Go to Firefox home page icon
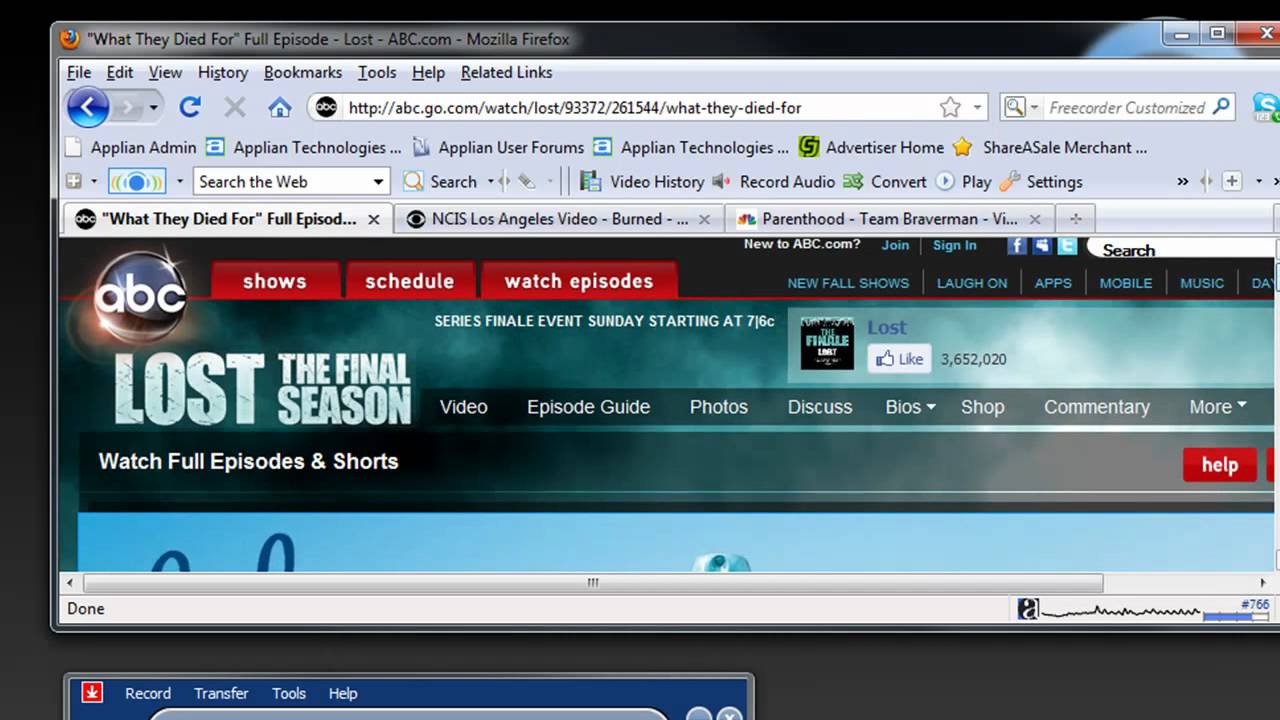 tap(280, 107)
